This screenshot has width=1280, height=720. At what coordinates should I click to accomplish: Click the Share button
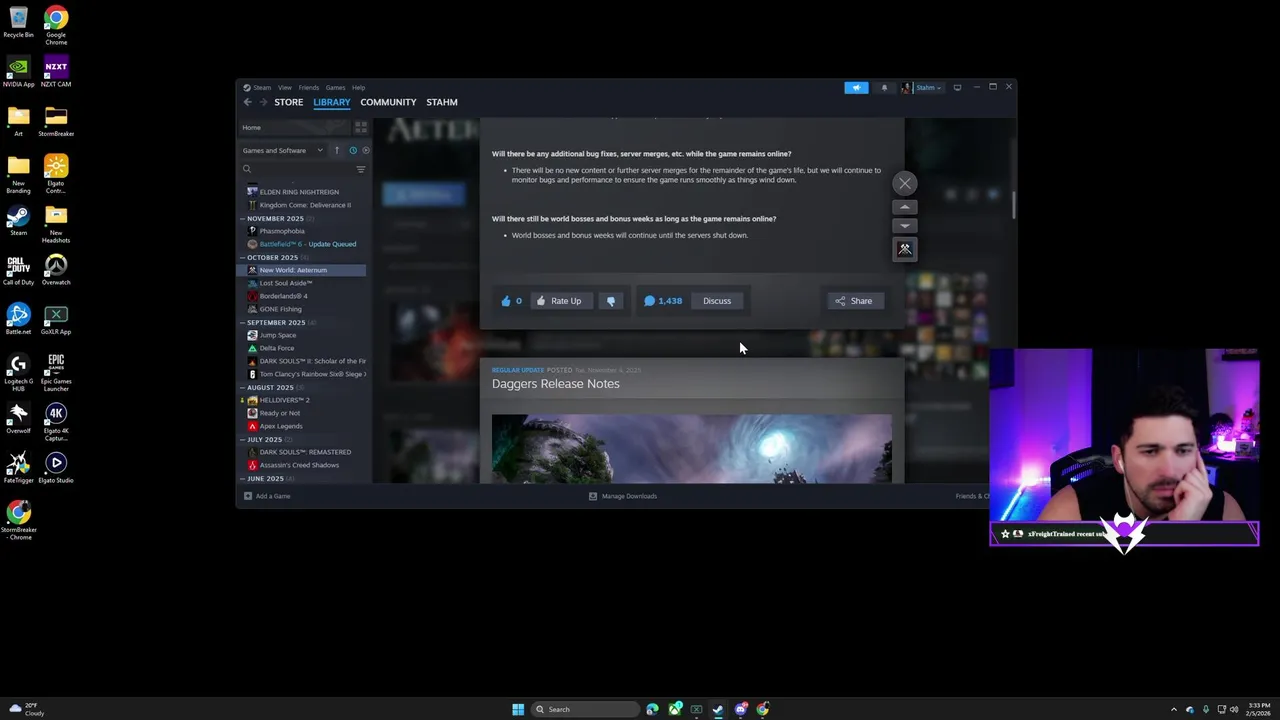pyautogui.click(x=854, y=301)
